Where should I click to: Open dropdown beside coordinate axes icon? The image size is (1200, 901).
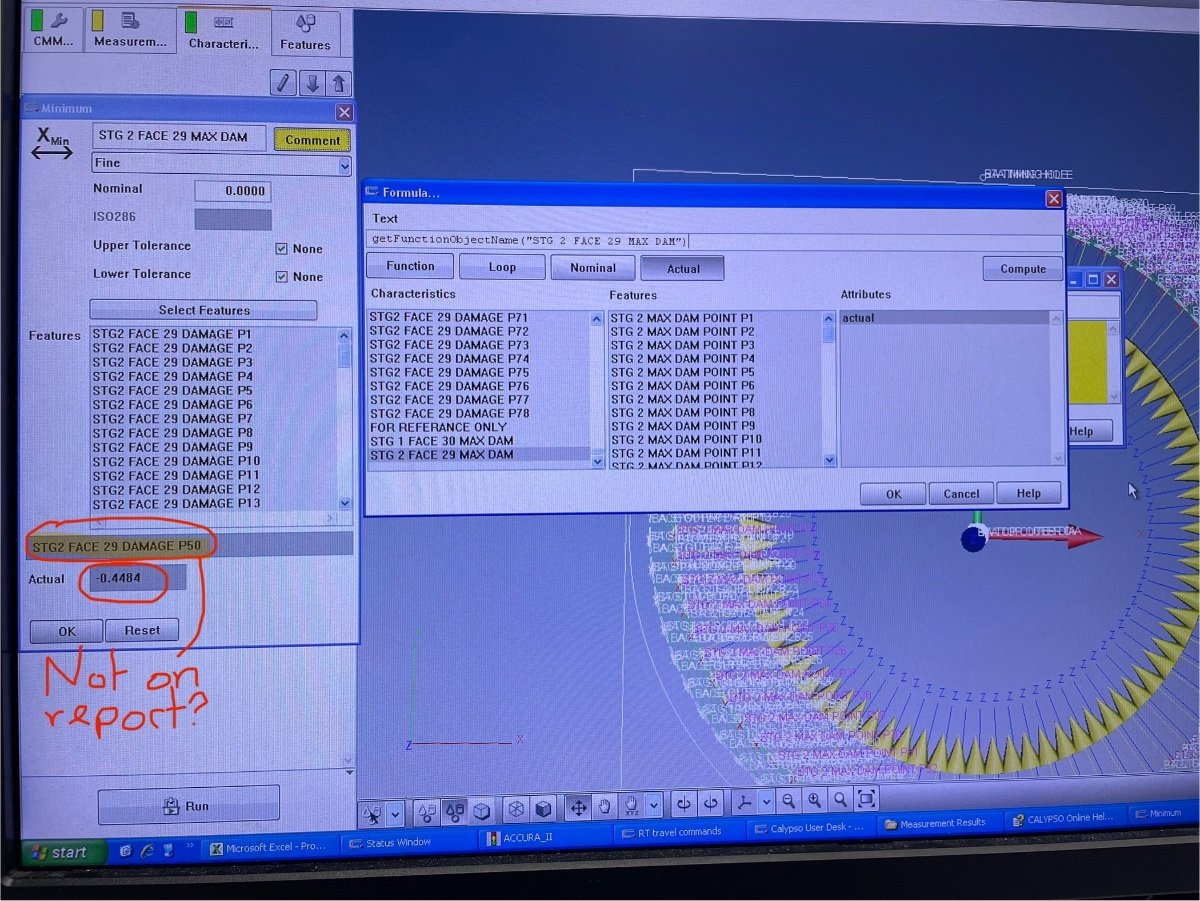tap(766, 801)
